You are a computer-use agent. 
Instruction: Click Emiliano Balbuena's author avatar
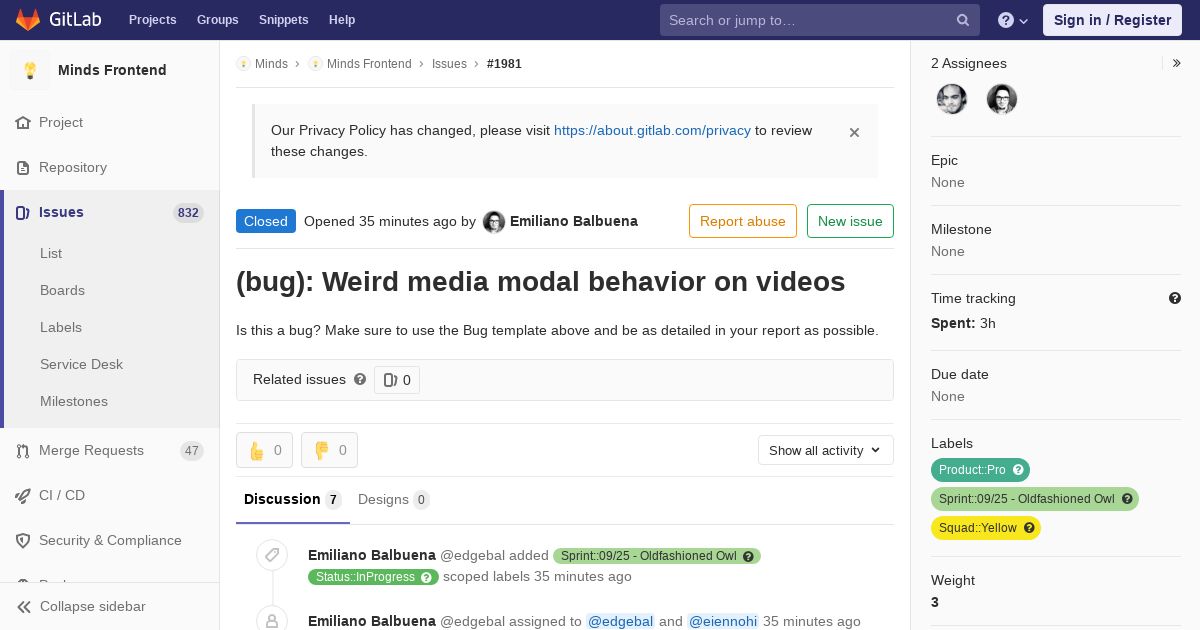(x=494, y=222)
